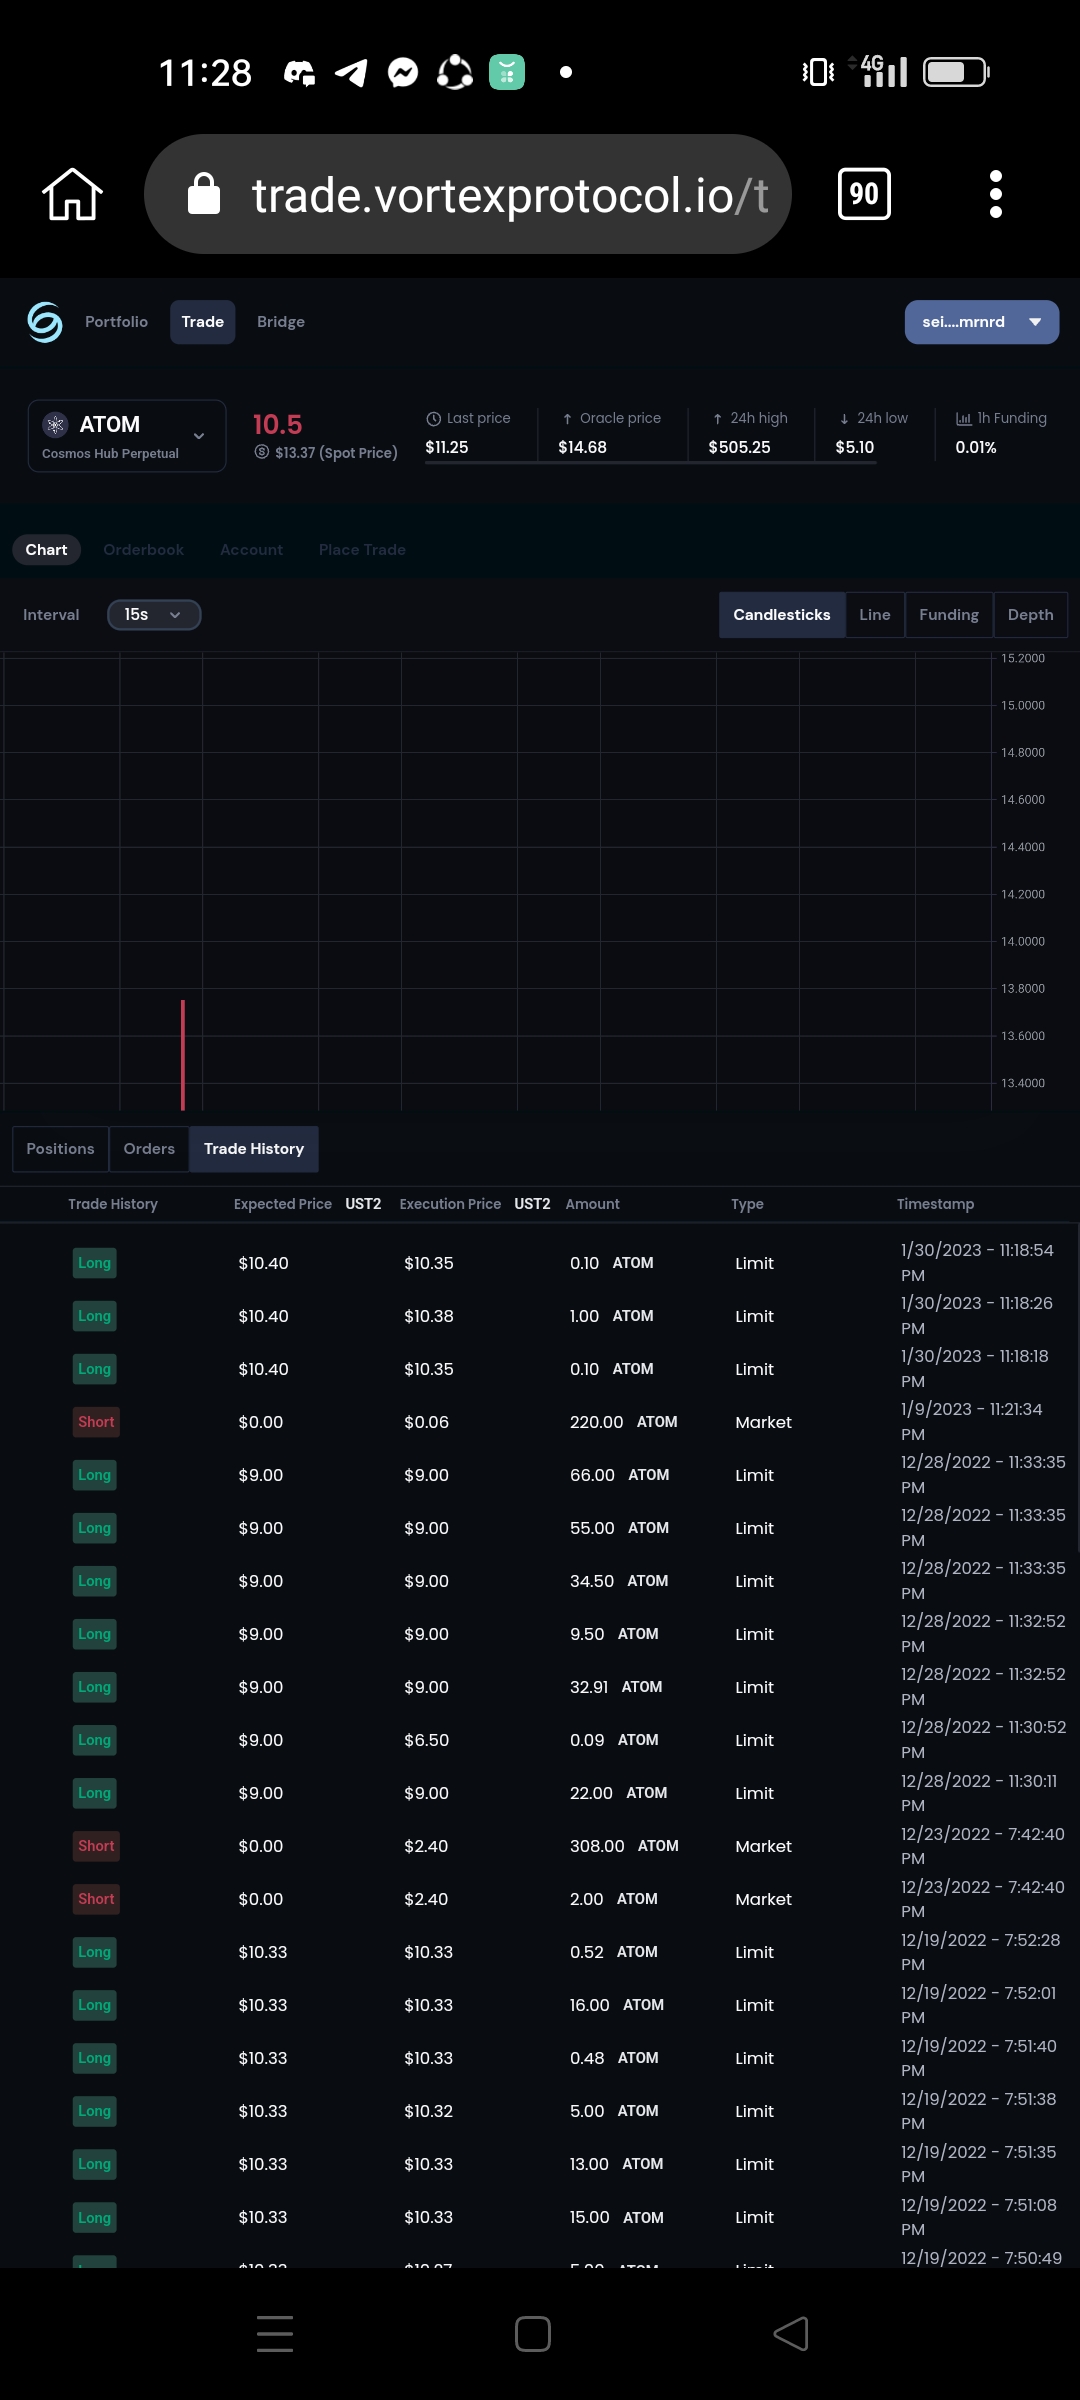Tap the clock icon beside Last price
The height and width of the screenshot is (2400, 1080).
[x=434, y=419]
